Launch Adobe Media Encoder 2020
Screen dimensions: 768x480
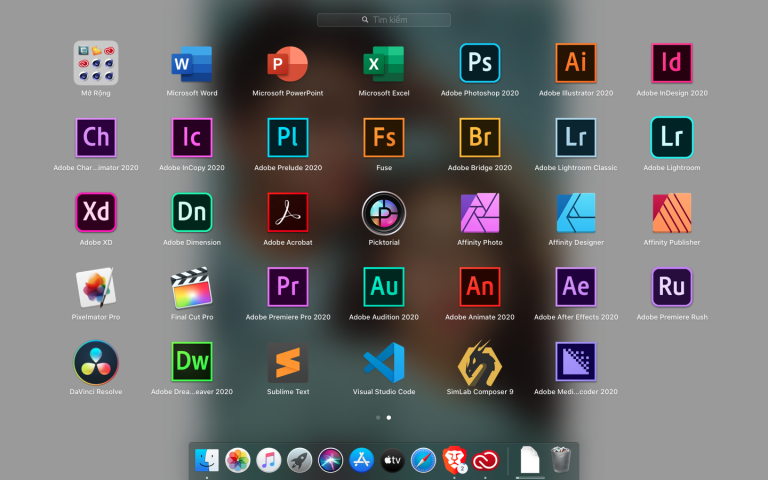point(576,362)
